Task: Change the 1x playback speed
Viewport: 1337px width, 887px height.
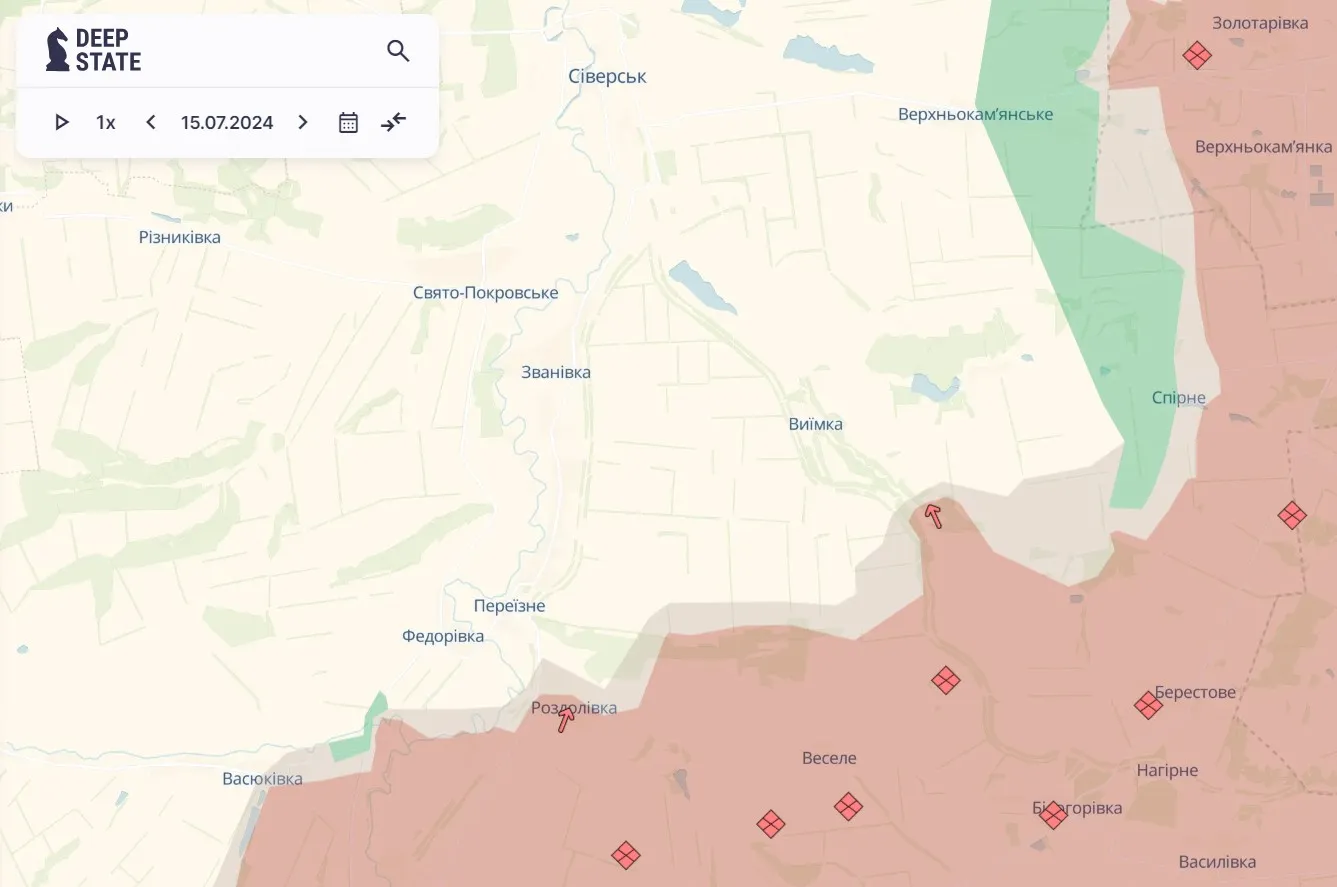Action: (x=106, y=122)
